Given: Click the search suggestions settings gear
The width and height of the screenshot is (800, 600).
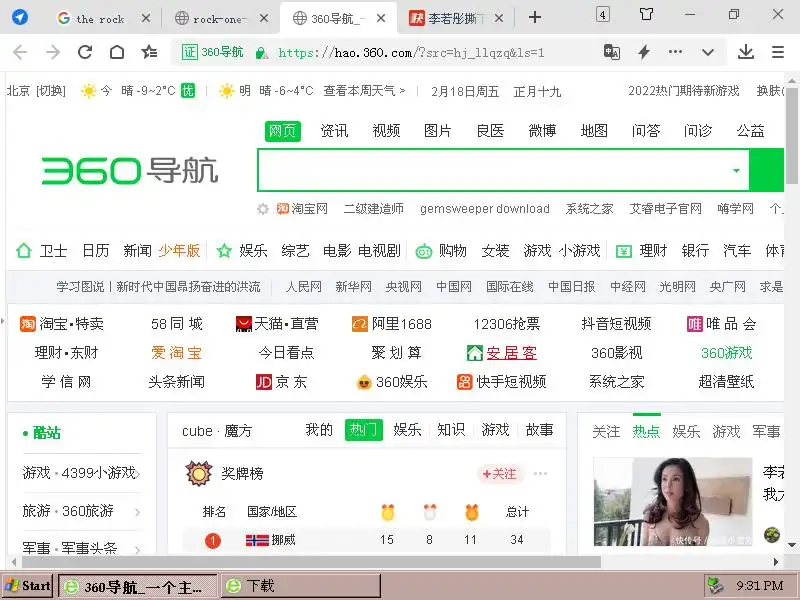Looking at the screenshot, I should tap(263, 209).
